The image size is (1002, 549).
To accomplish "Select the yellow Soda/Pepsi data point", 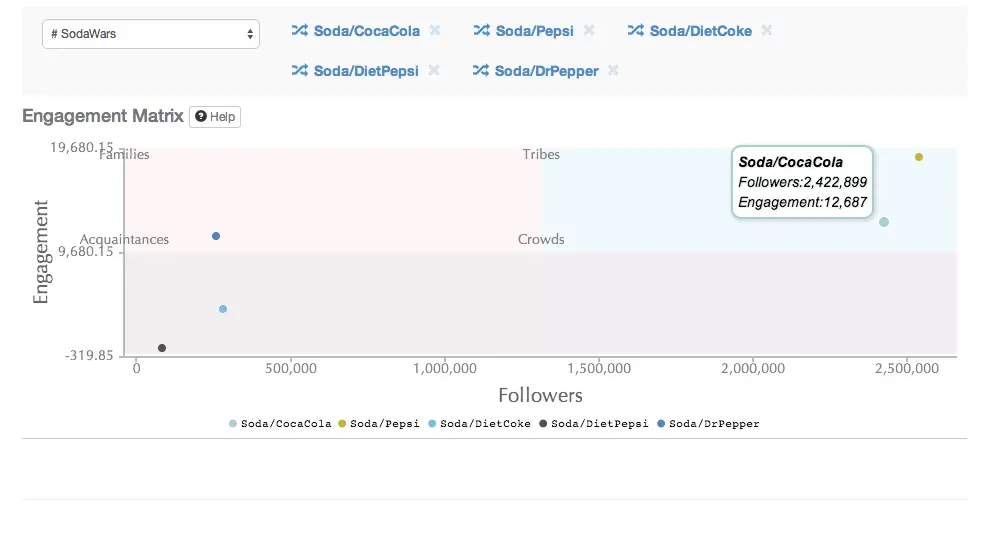I will pos(919,157).
